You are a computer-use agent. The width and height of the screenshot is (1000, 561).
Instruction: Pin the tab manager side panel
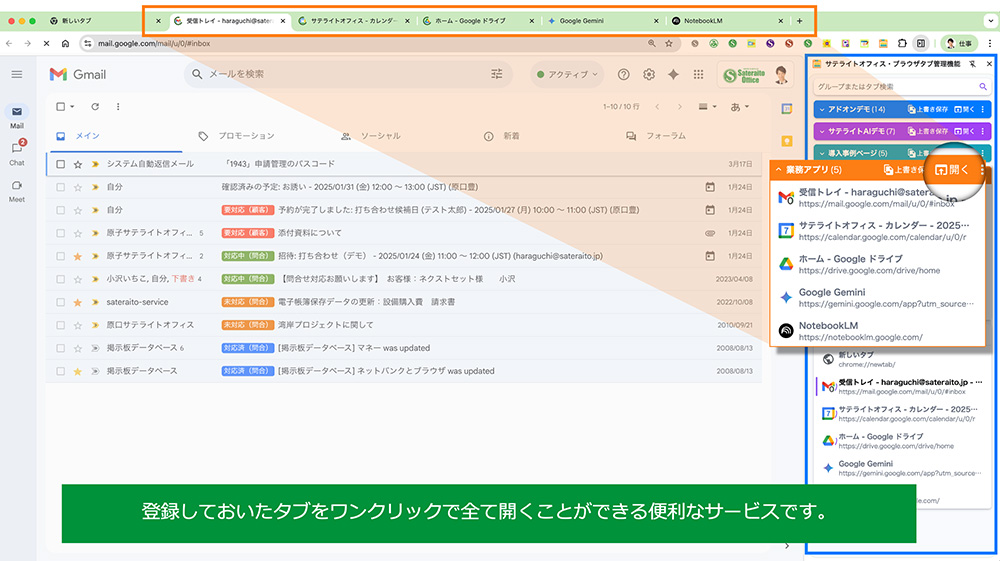tap(973, 64)
